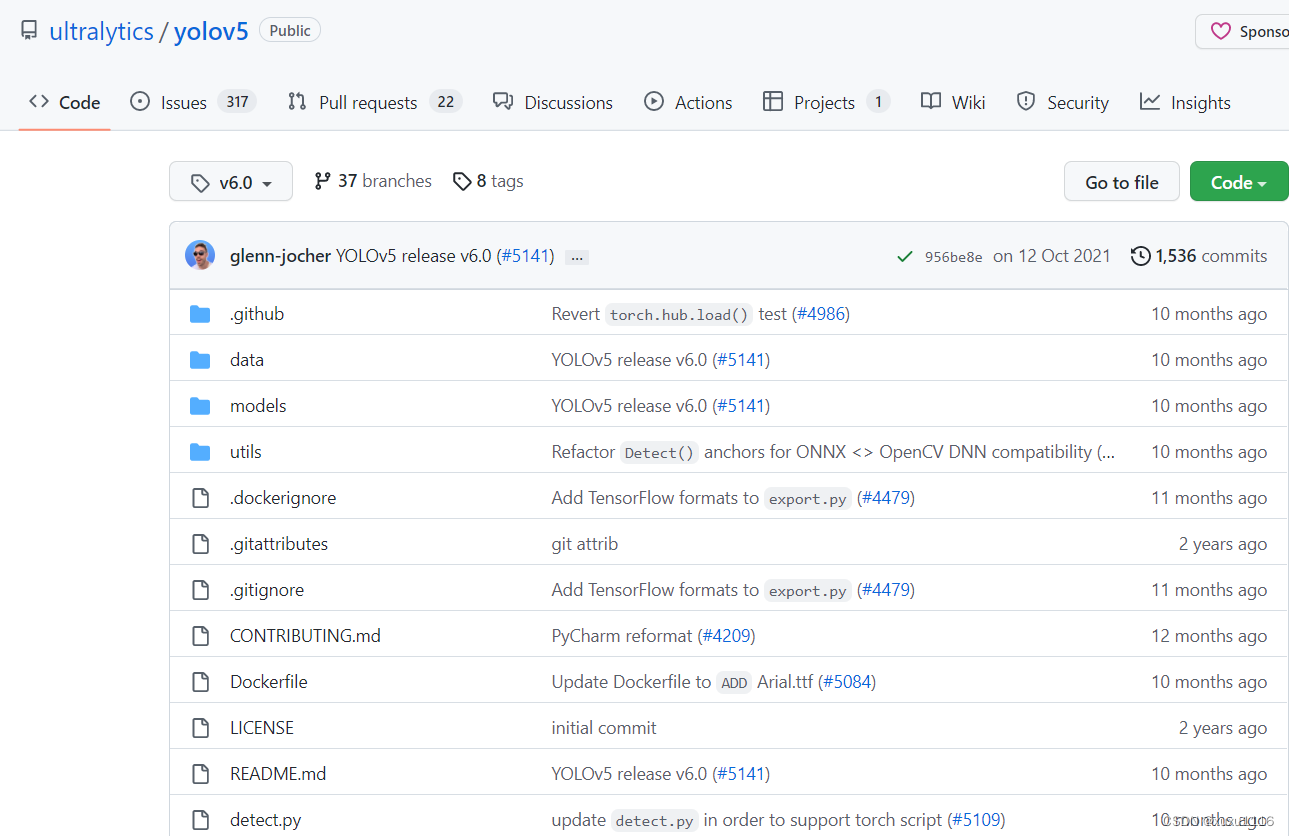Viewport: 1289px width, 836px height.
Task: Open commit hash 956be8e
Action: point(953,257)
